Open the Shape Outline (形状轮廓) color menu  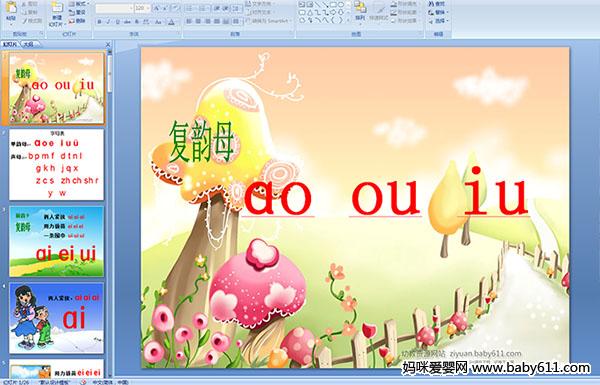(x=404, y=12)
